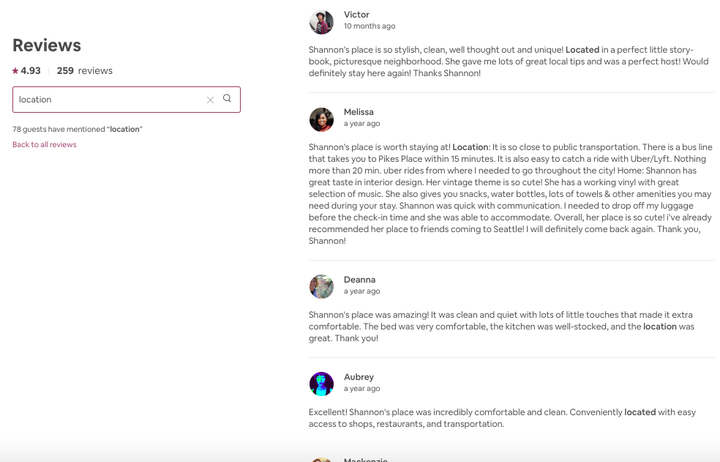This screenshot has height=462, width=720.
Task: Click the Mackenzie avatar at bottom
Action: pyautogui.click(x=321, y=459)
